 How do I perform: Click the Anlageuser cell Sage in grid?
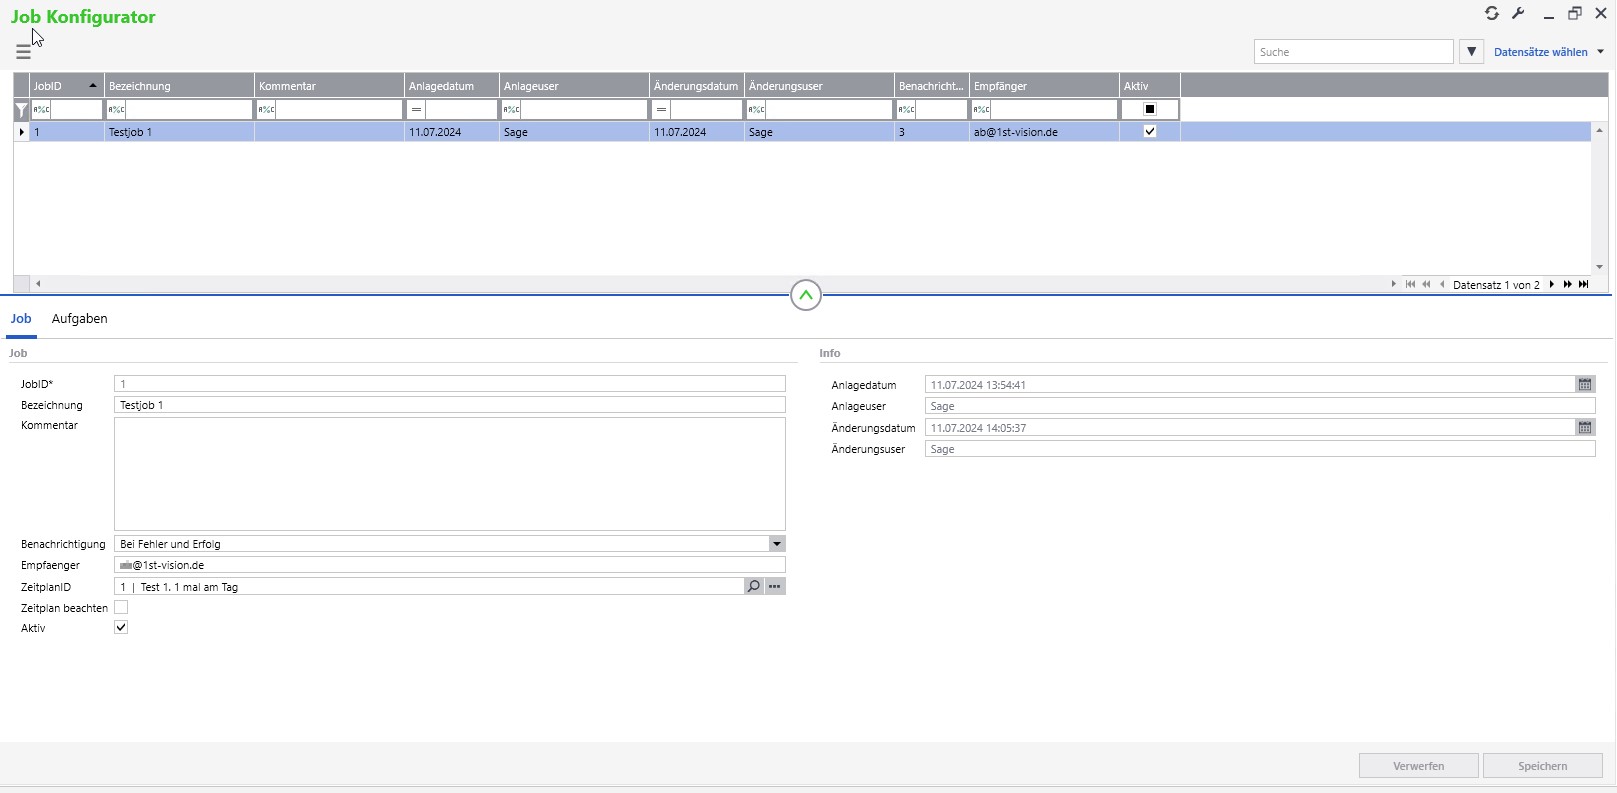click(575, 132)
